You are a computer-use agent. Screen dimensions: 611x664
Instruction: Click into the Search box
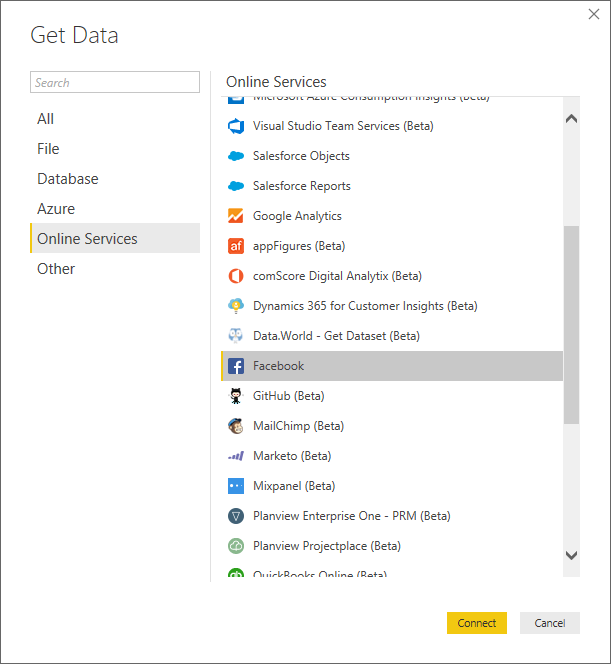click(x=115, y=82)
